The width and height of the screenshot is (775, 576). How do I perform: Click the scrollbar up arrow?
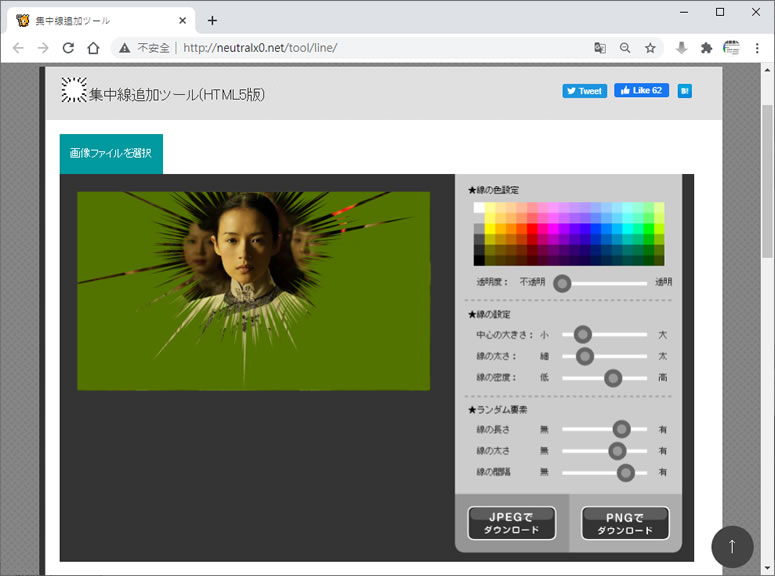click(767, 70)
